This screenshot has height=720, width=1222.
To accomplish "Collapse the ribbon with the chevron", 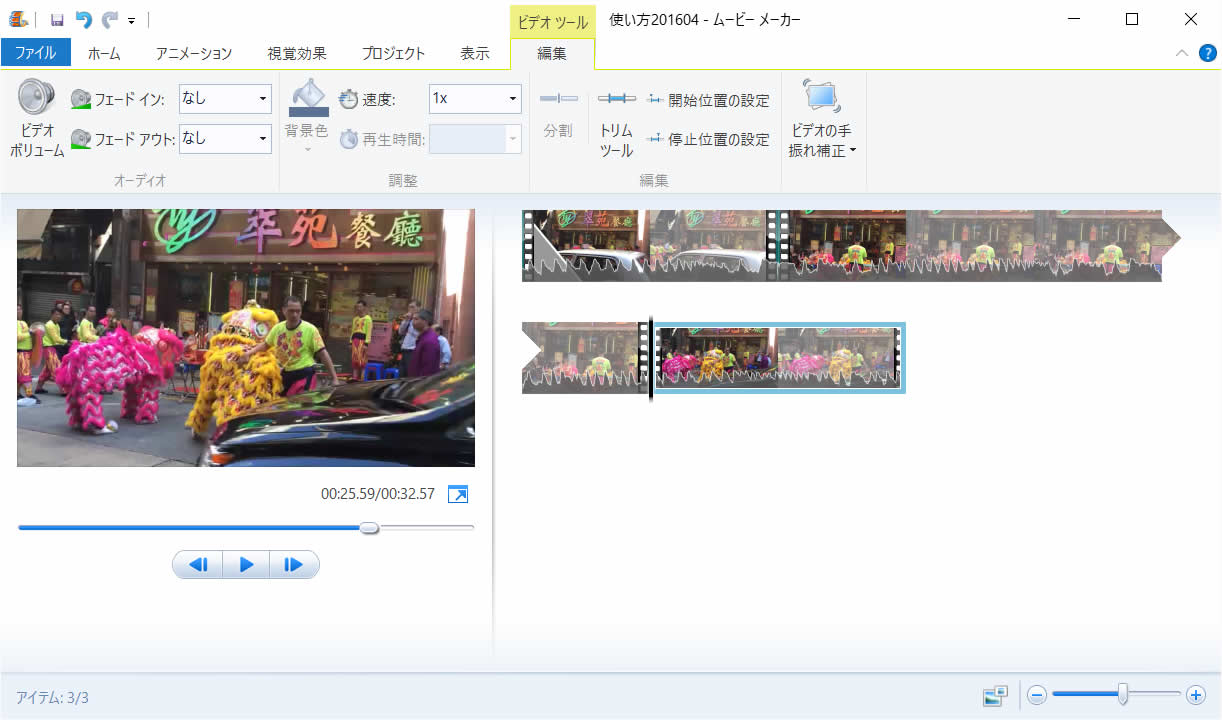I will click(x=1182, y=53).
